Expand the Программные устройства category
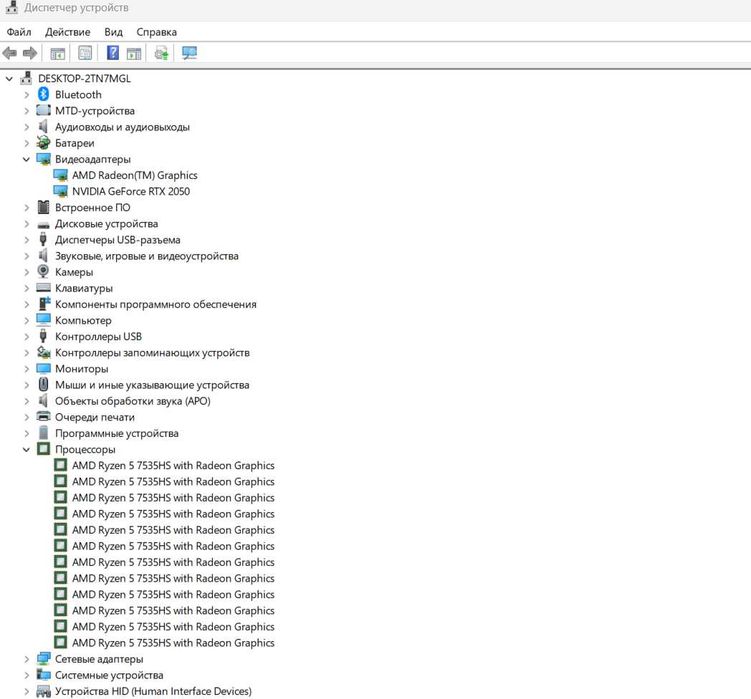The image size is (751, 699). point(26,434)
